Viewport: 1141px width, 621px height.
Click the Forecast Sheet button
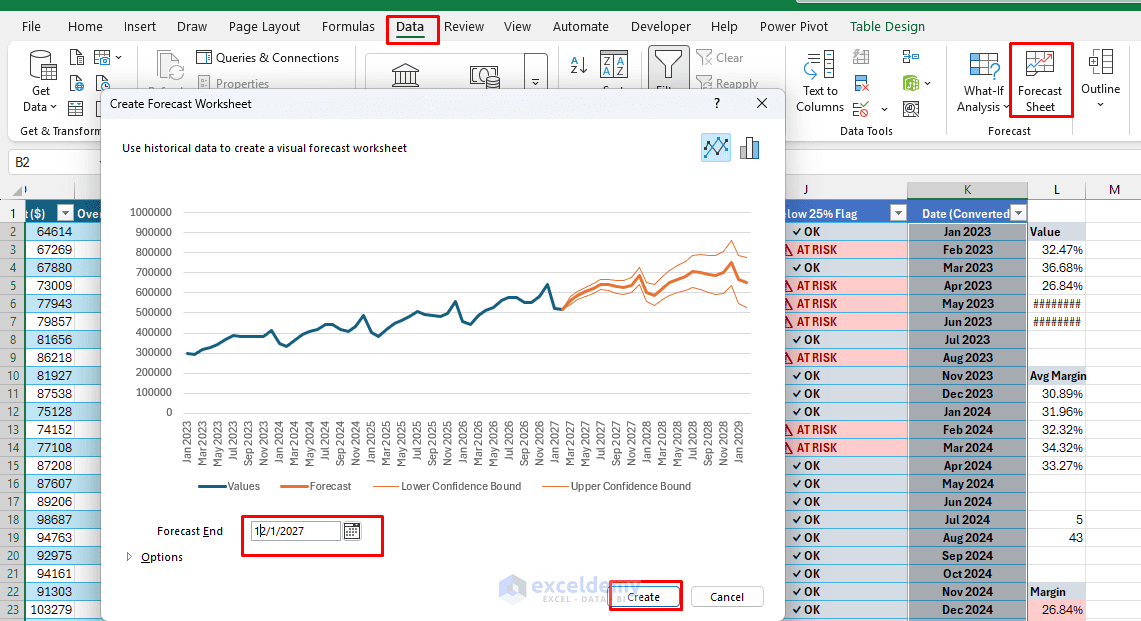[x=1040, y=80]
